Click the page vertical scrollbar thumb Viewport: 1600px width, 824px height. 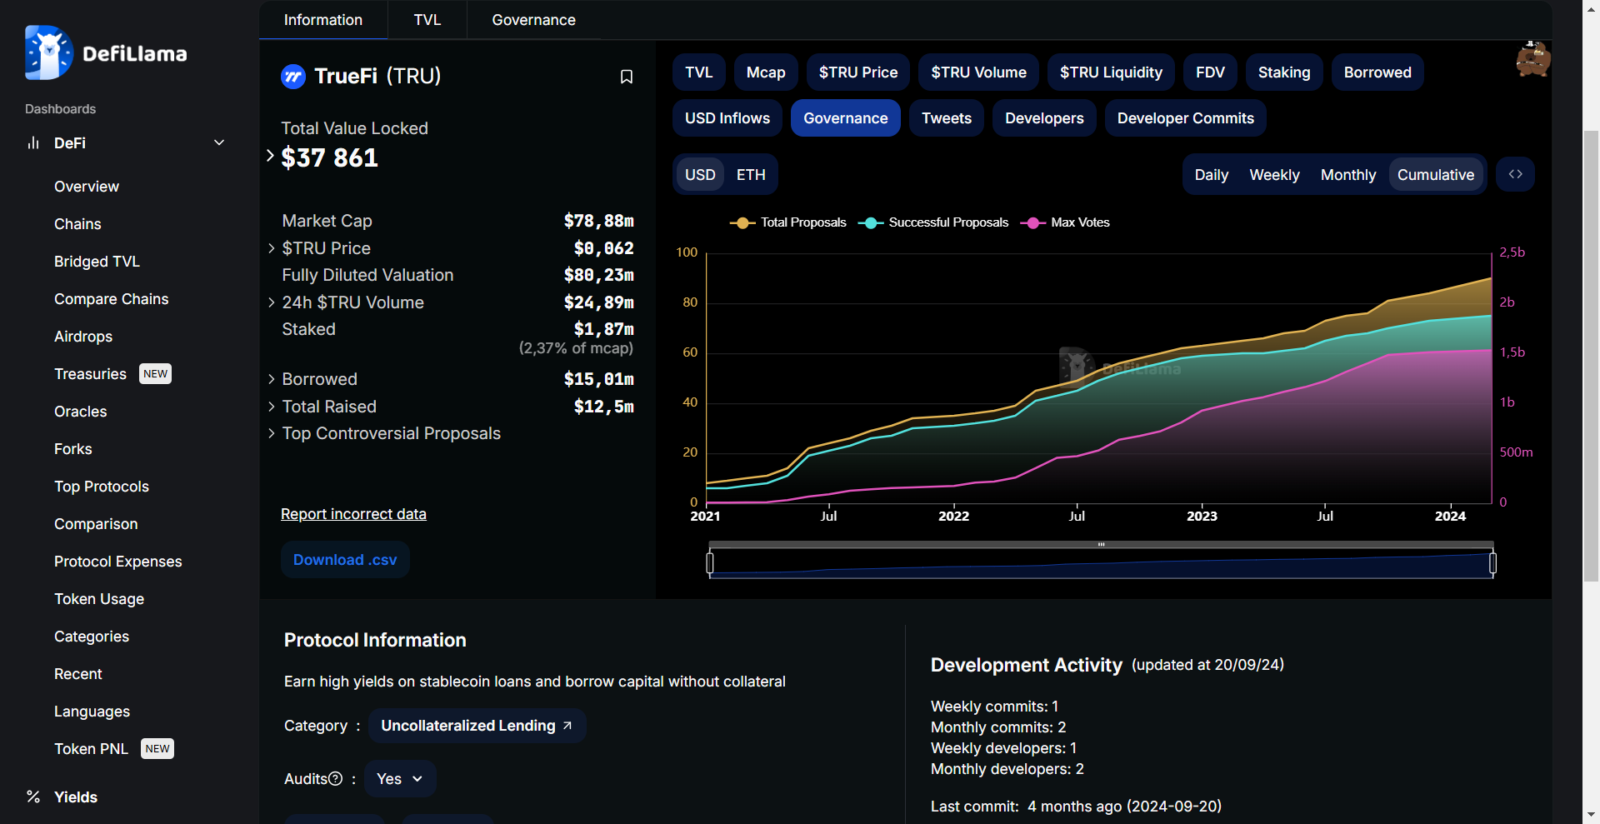click(x=1591, y=355)
